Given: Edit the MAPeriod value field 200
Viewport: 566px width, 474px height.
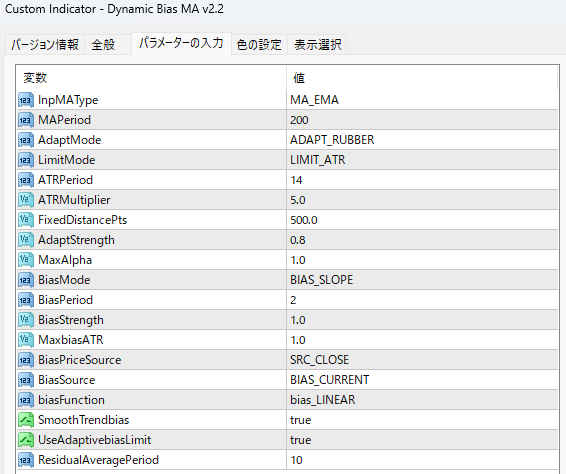Looking at the screenshot, I should pyautogui.click(x=422, y=120).
